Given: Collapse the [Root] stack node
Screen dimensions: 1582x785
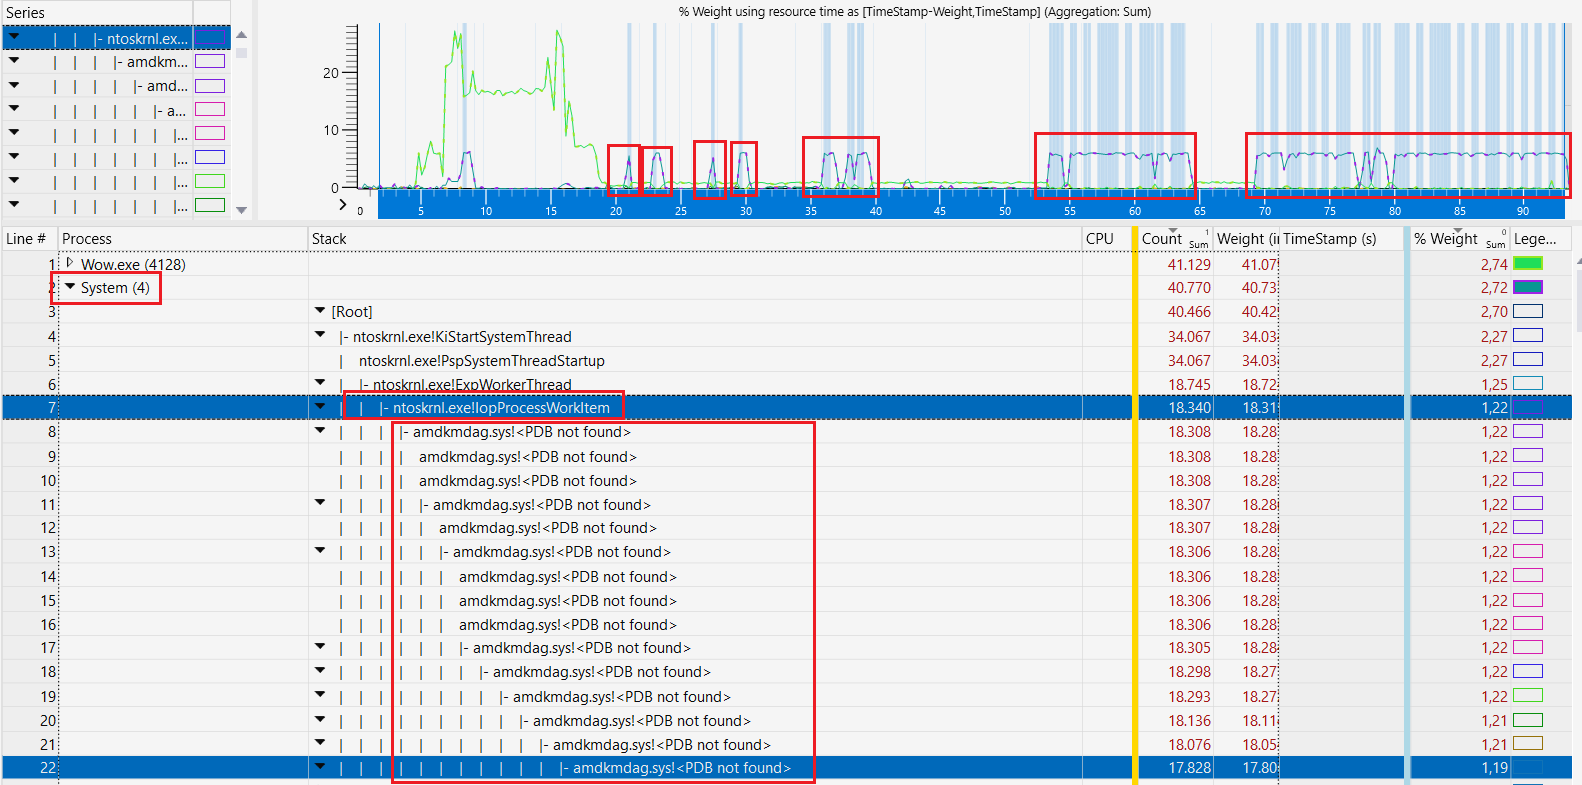Looking at the screenshot, I should pos(320,311).
